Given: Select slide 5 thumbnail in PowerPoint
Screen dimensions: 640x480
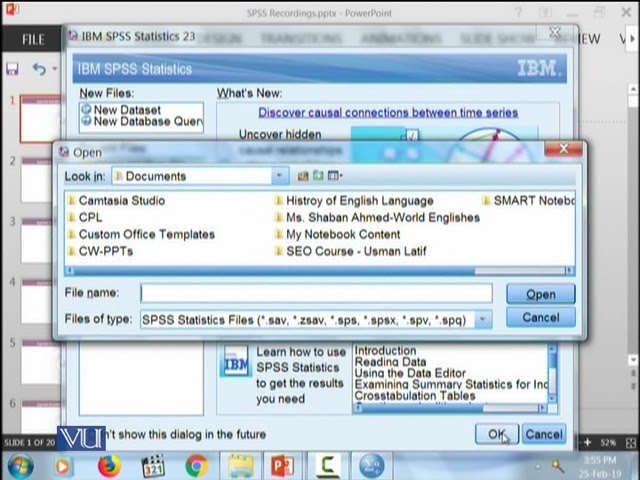Looking at the screenshot, I should click(x=41, y=362).
